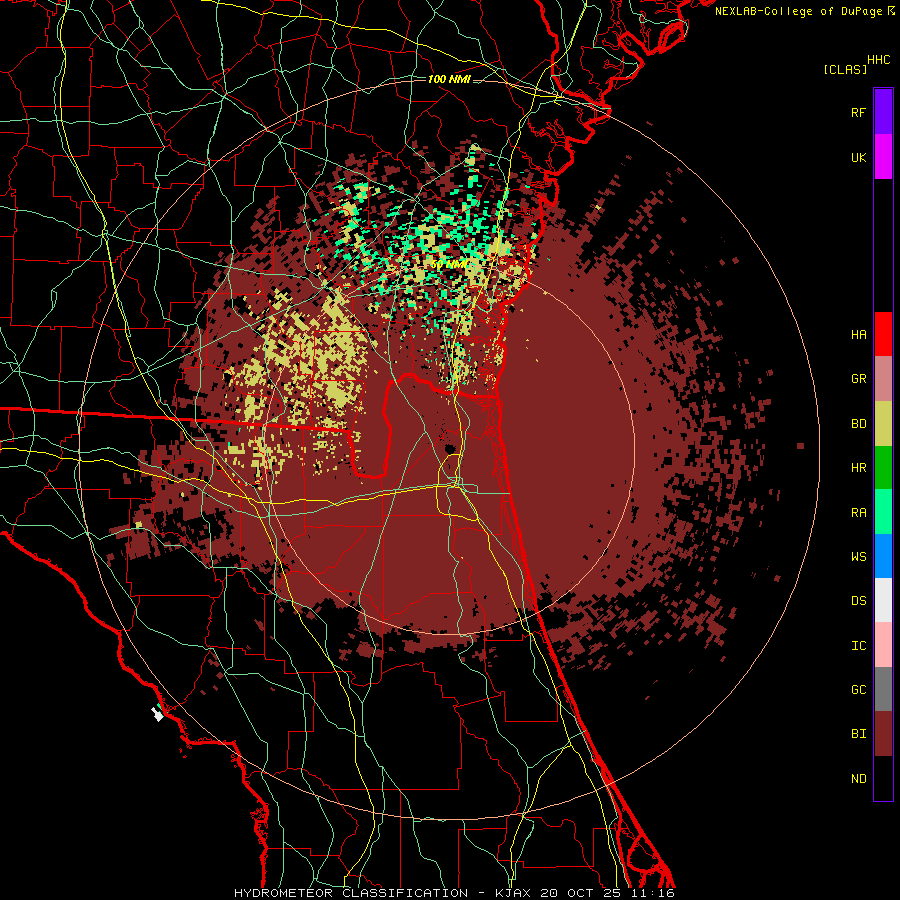Click the 'BI' legend label
The height and width of the screenshot is (900, 900).
(858, 734)
